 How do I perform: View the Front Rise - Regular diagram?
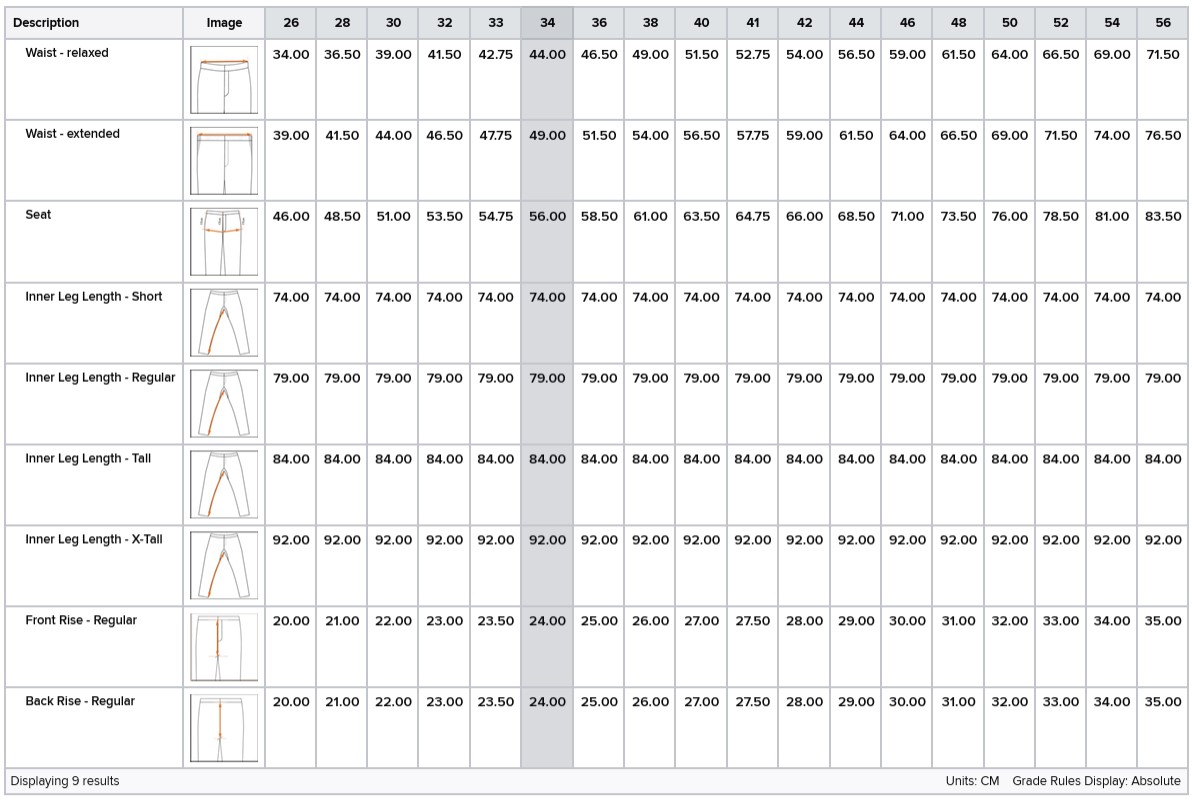(223, 646)
